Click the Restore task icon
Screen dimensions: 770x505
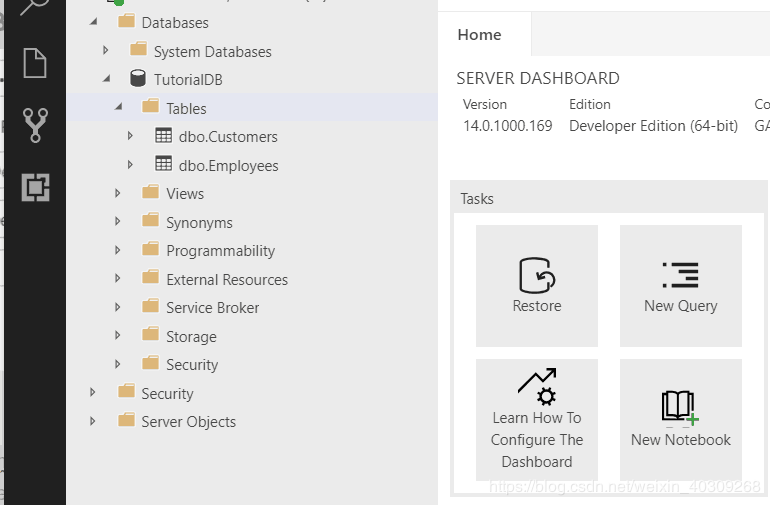click(537, 275)
